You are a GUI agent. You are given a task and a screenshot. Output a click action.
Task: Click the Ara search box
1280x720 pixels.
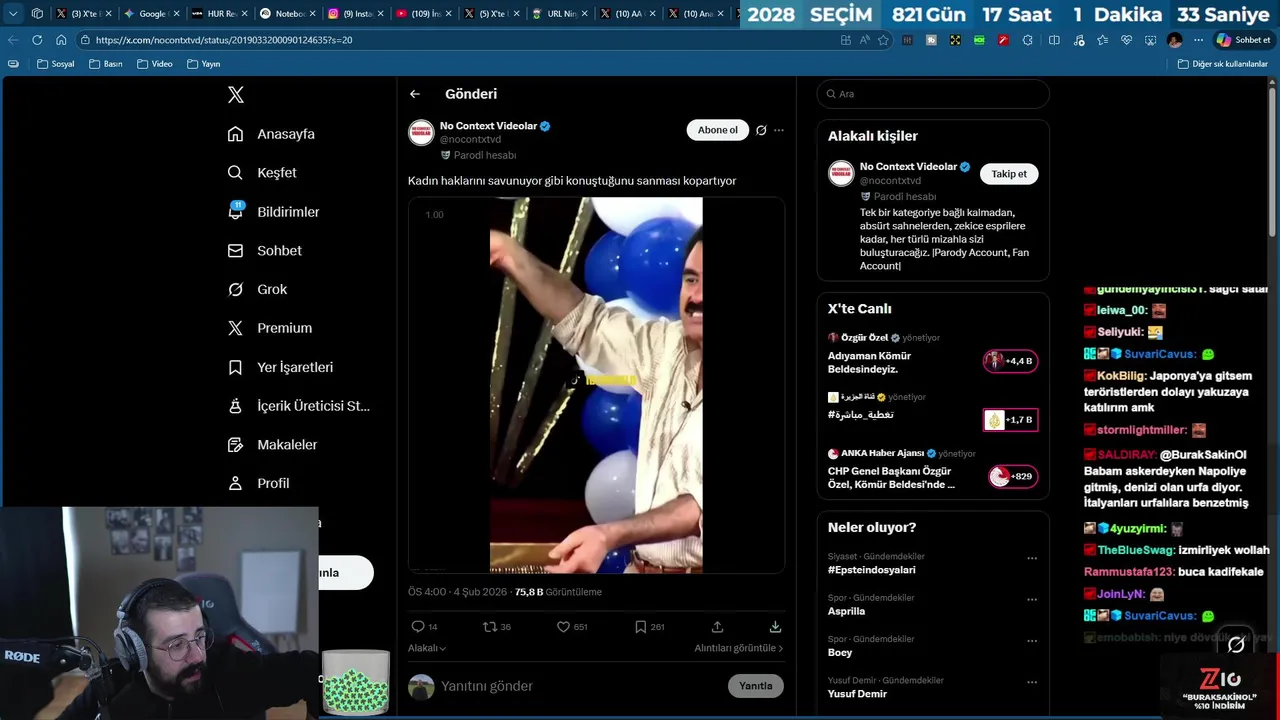(933, 94)
